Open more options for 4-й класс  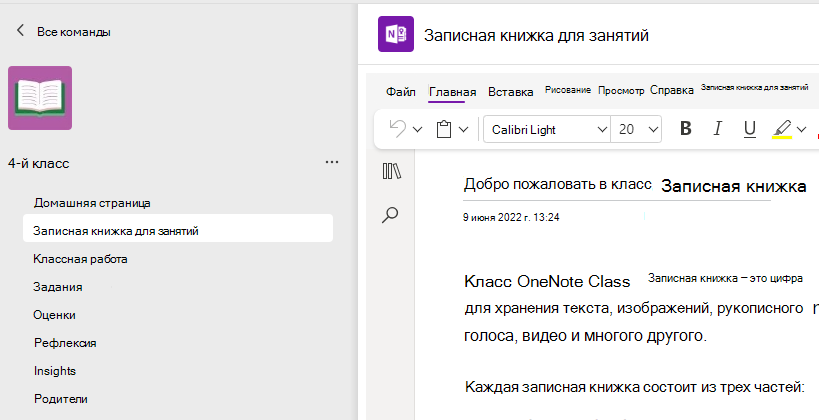tap(332, 162)
